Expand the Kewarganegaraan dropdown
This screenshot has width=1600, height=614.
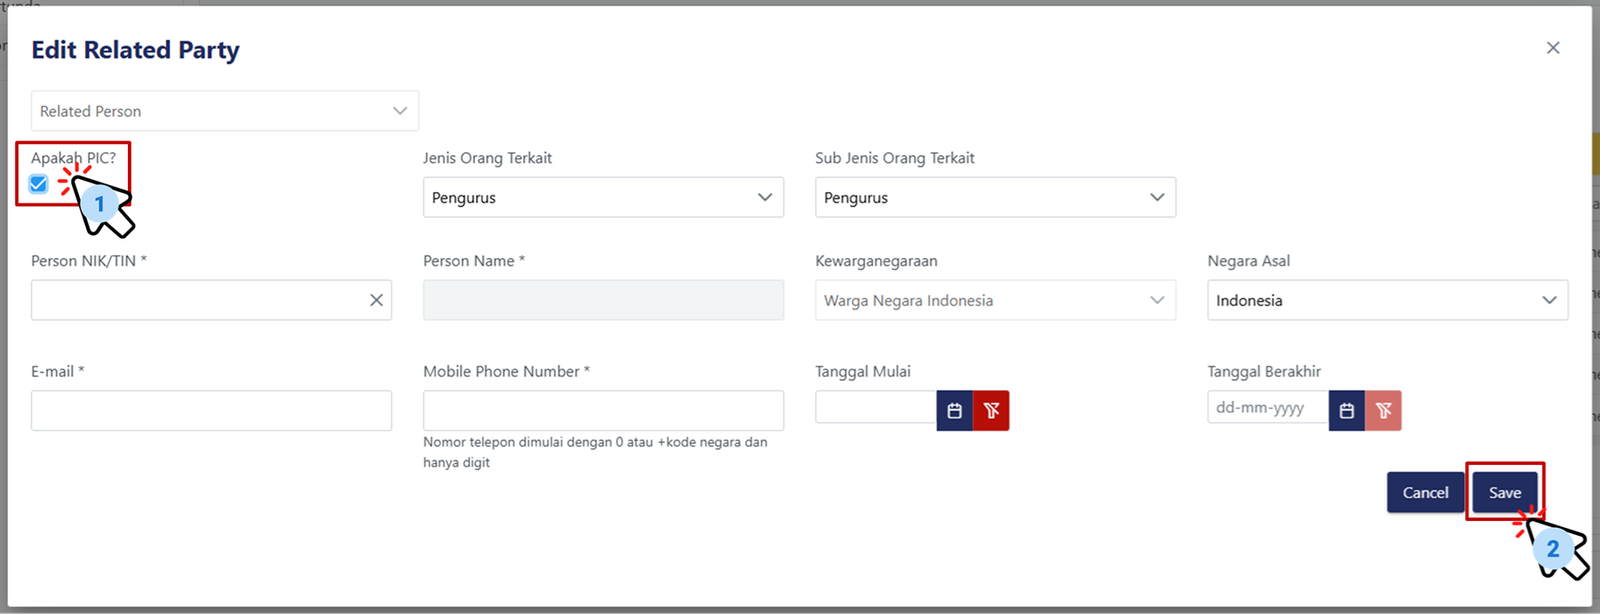pyautogui.click(x=994, y=300)
